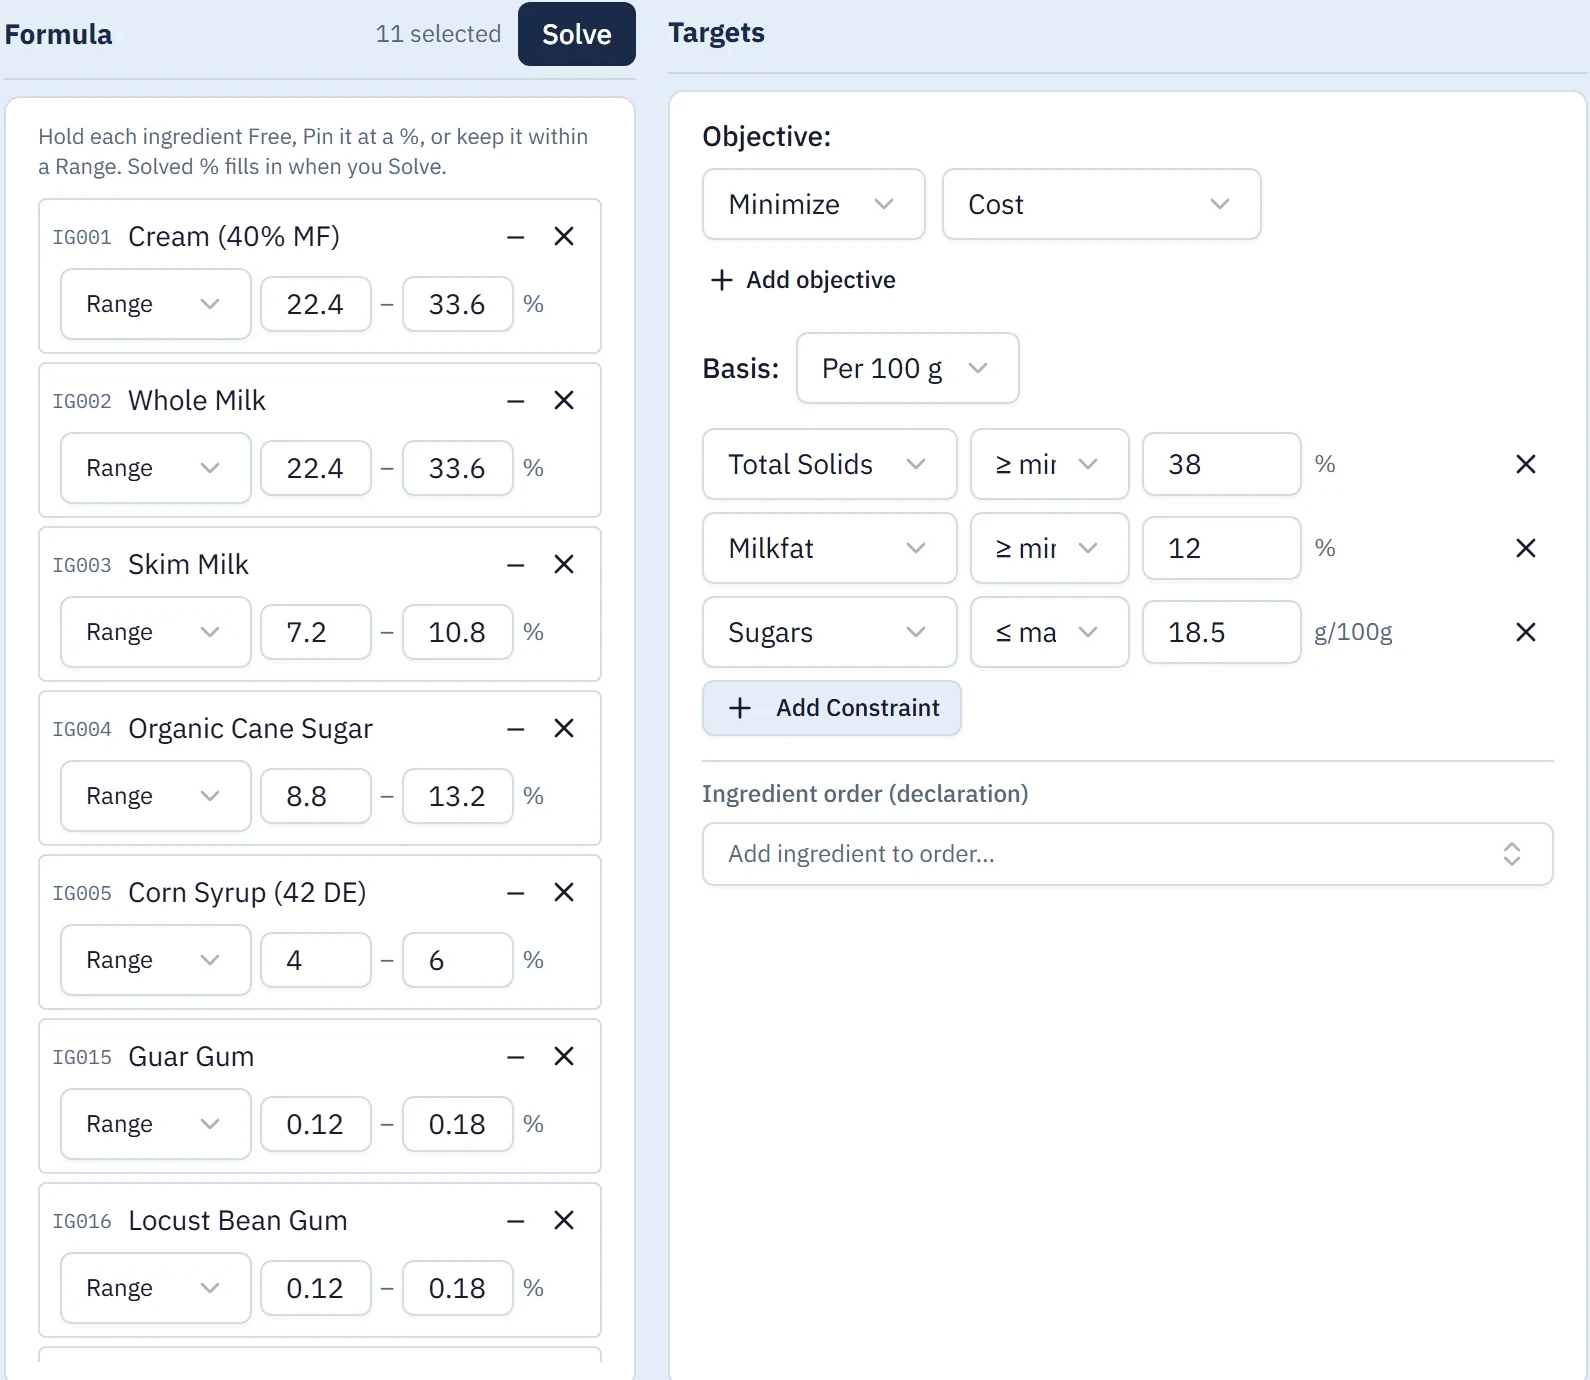The image size is (1590, 1380).
Task: Open the Minimize objective direction dropdown
Action: tap(814, 204)
